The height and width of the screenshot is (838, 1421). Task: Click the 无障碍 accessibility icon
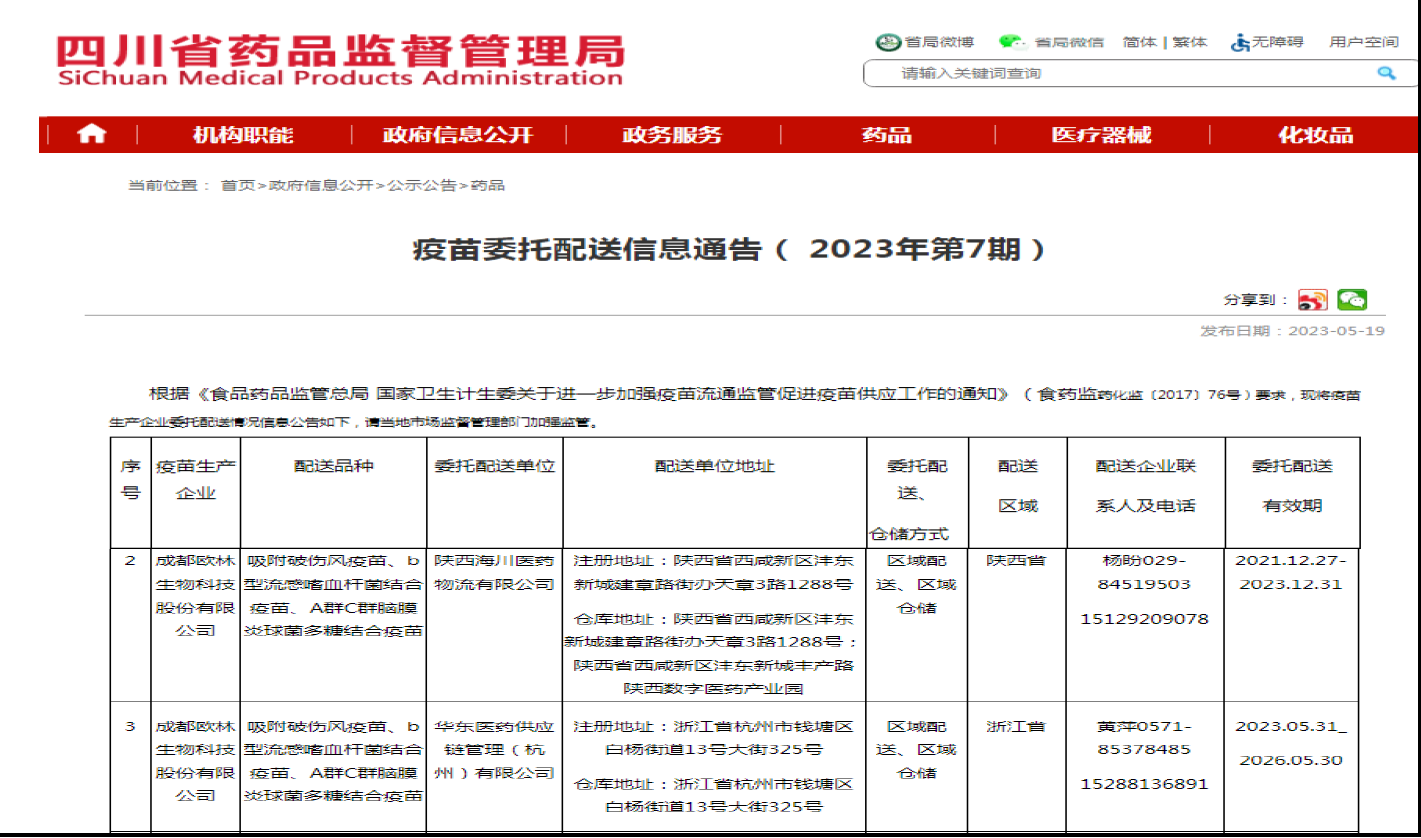tap(1241, 42)
